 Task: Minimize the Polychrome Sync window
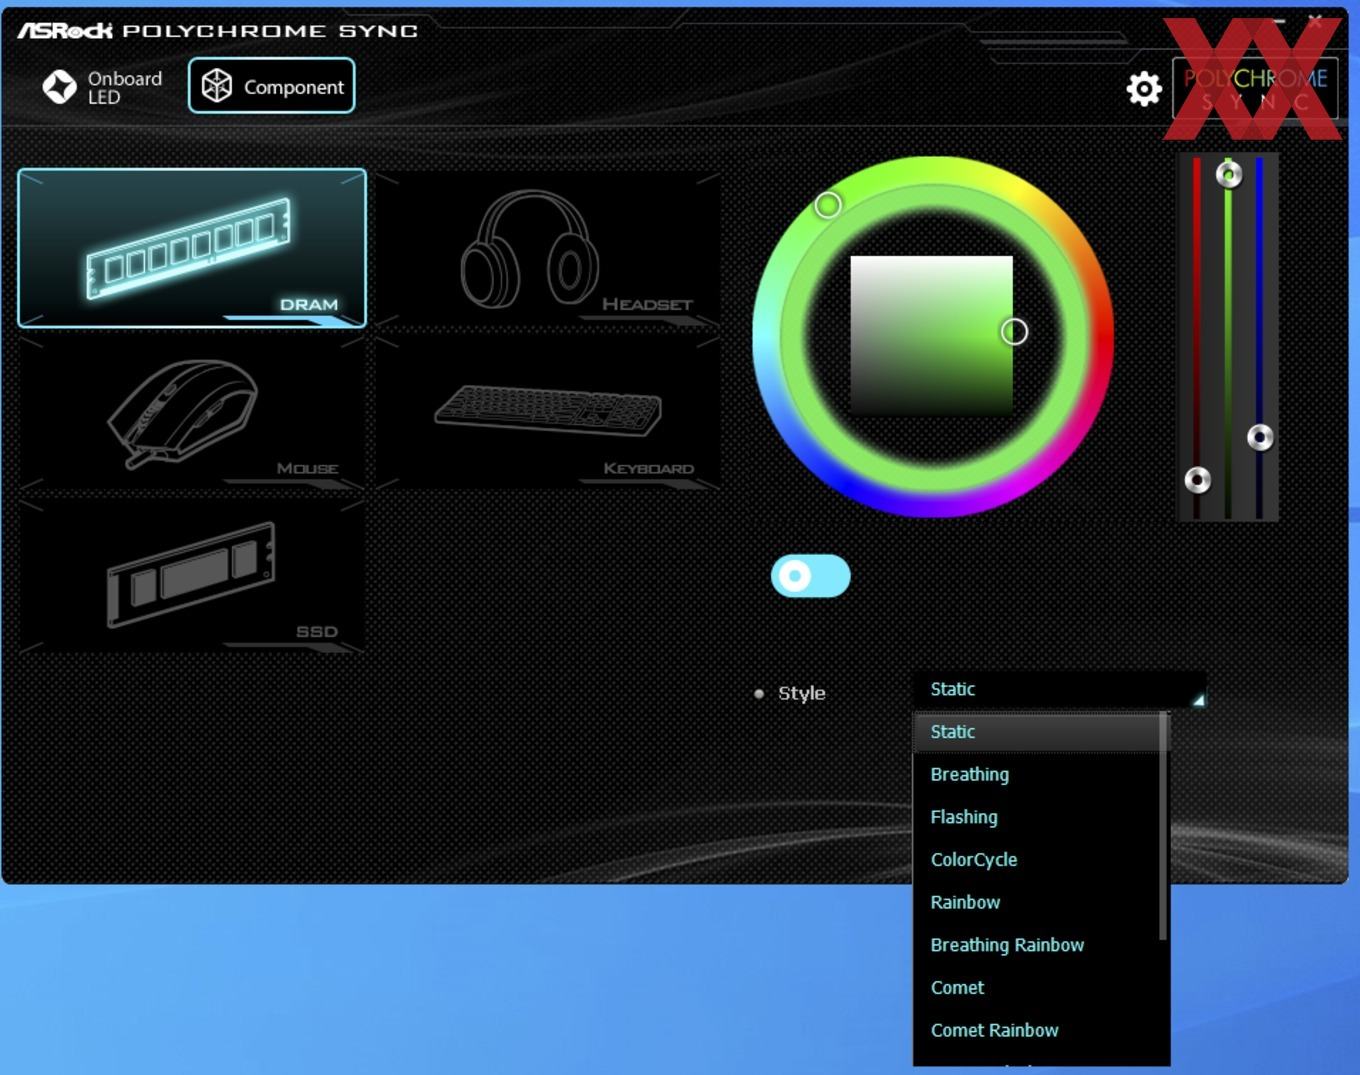[x=1279, y=19]
